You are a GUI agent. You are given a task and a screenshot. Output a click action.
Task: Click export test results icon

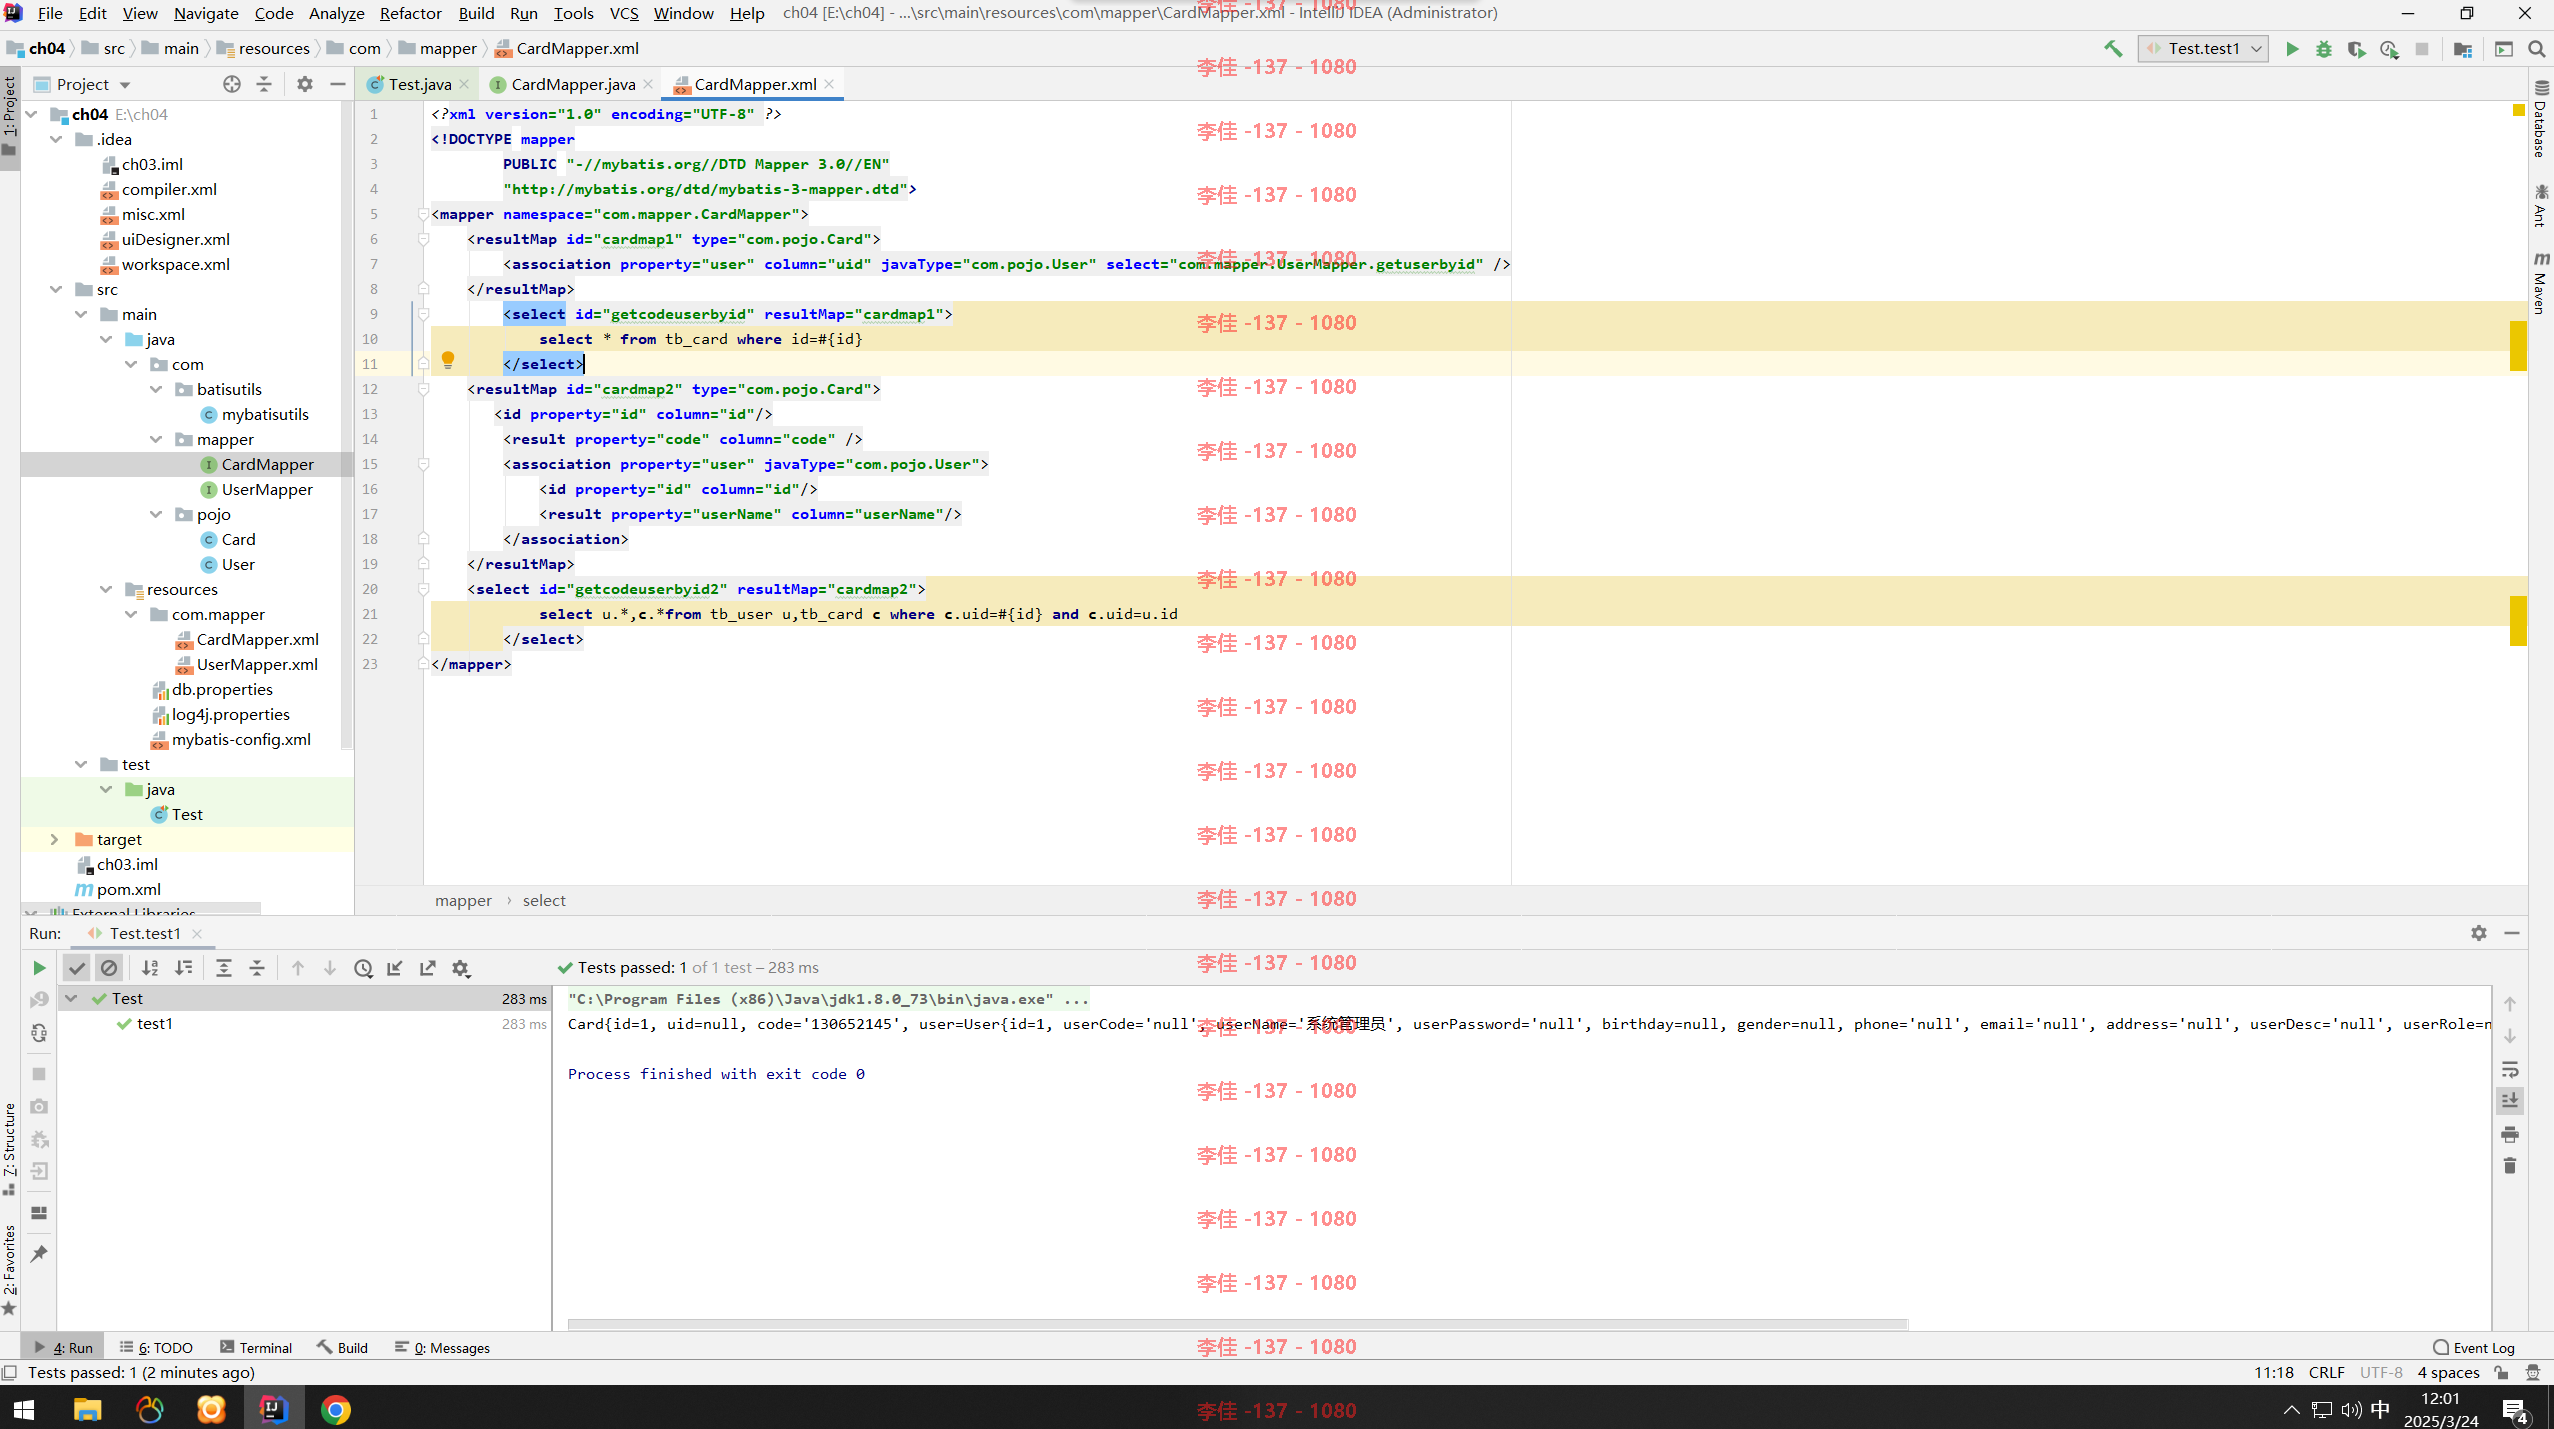coord(428,968)
